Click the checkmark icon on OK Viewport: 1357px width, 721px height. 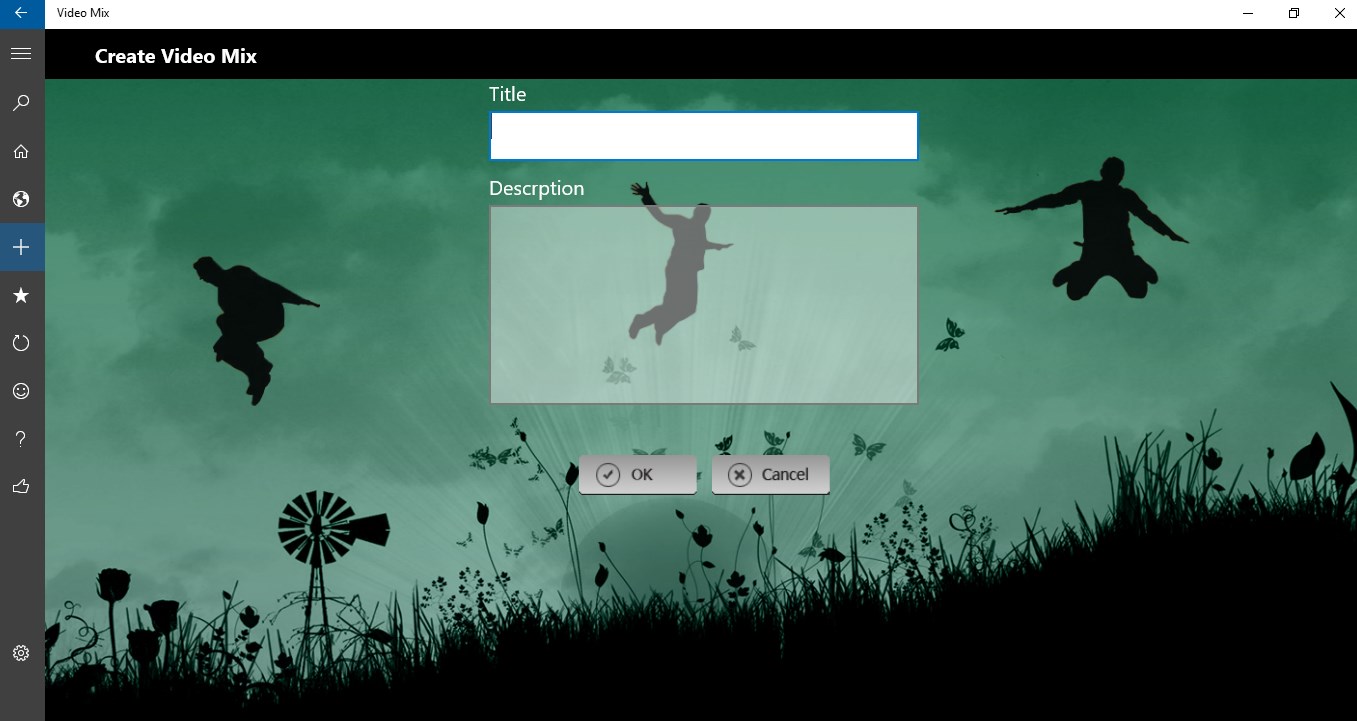[x=608, y=474]
